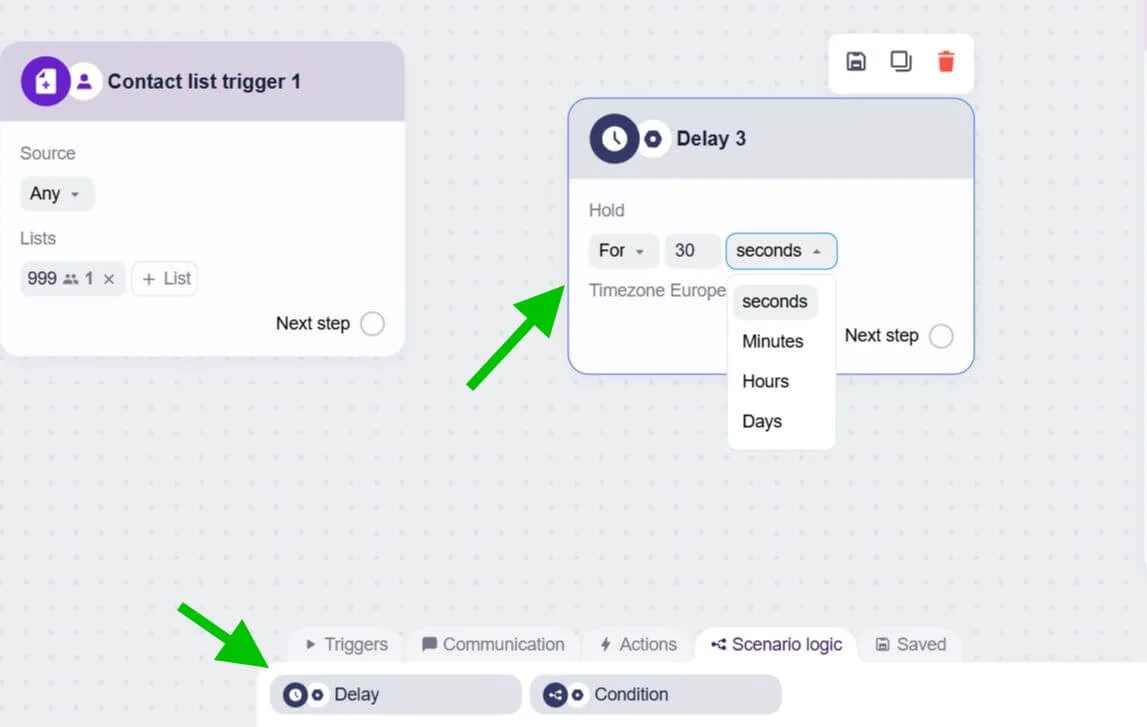Add a list with + List button

165,279
